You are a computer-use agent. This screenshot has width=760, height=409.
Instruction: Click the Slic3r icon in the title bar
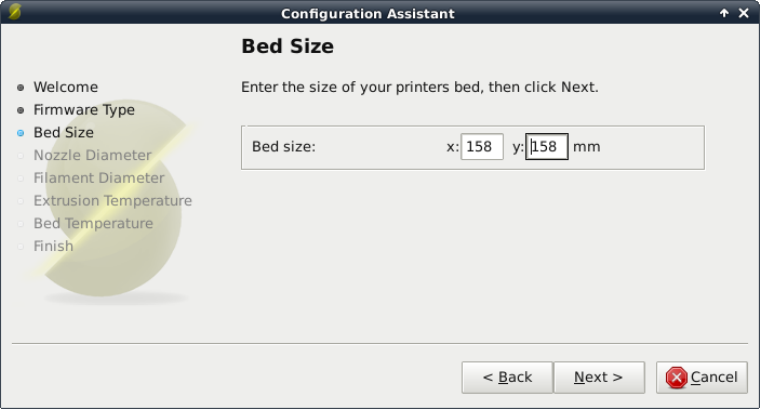(x=13, y=13)
